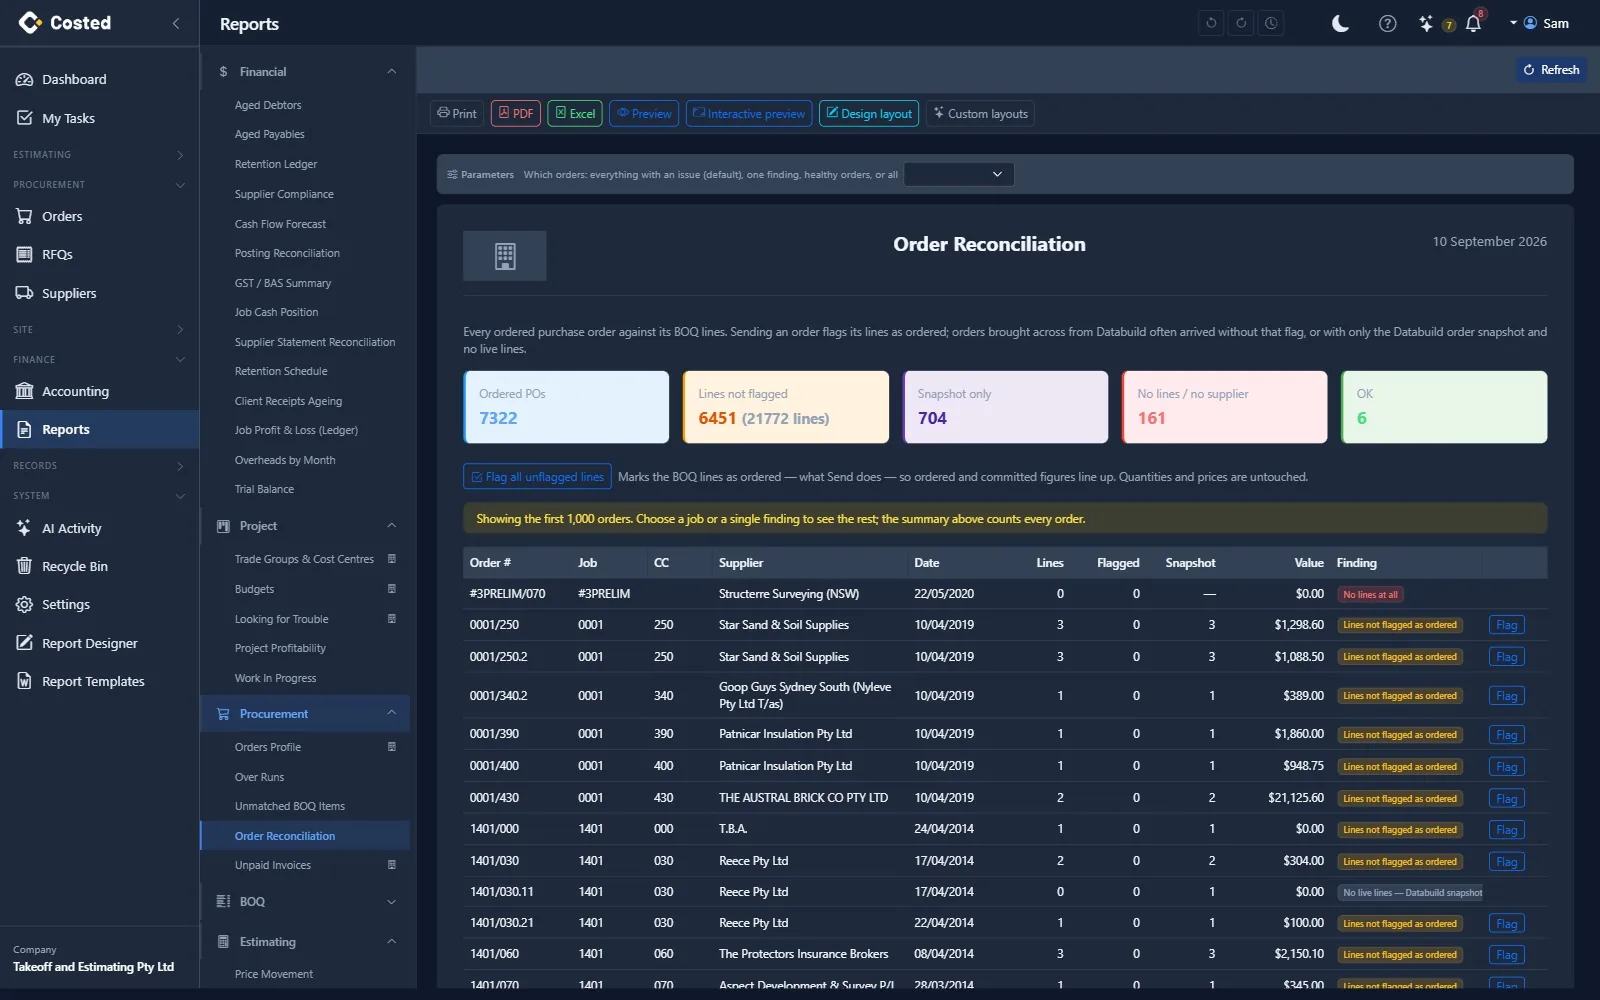Image resolution: width=1600 pixels, height=1000 pixels.
Task: Collapse the Procurement report group
Action: pyautogui.click(x=305, y=714)
